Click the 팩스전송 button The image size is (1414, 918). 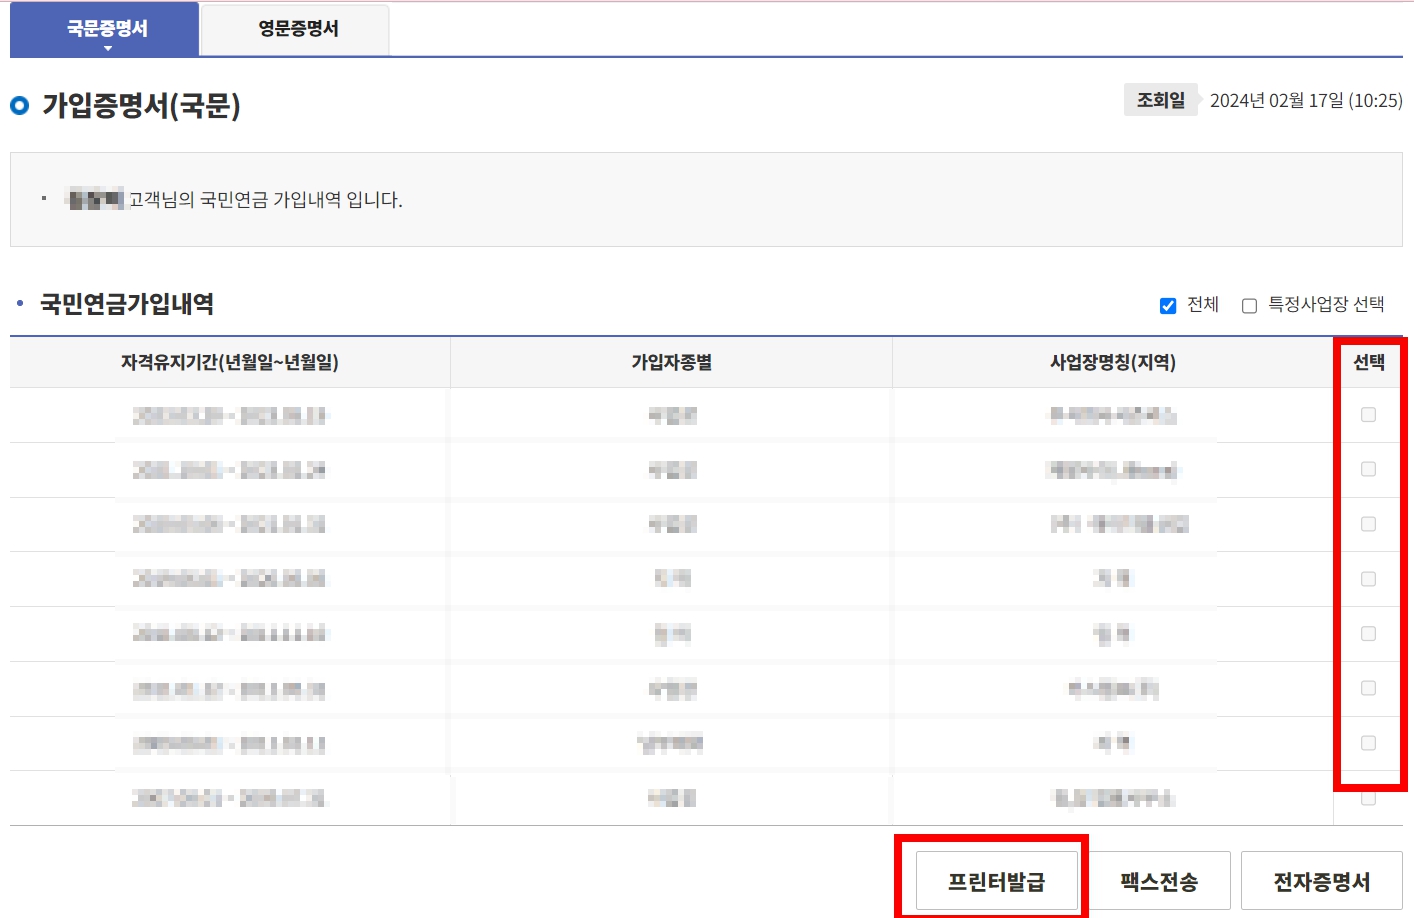point(1161,880)
